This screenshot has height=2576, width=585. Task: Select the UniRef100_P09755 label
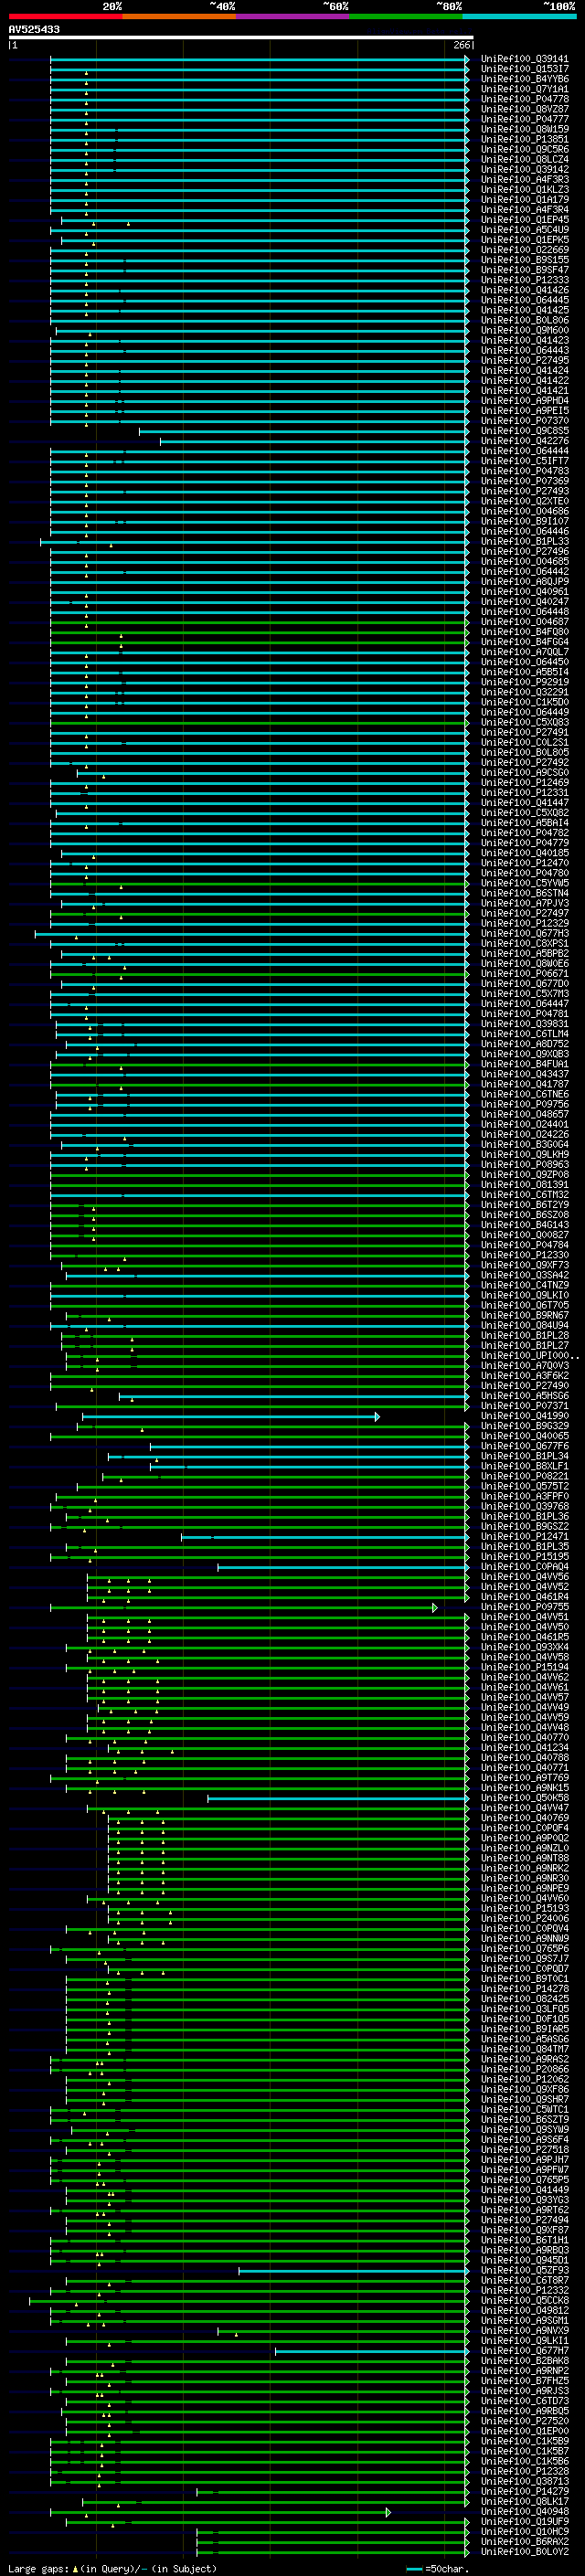524,1607
